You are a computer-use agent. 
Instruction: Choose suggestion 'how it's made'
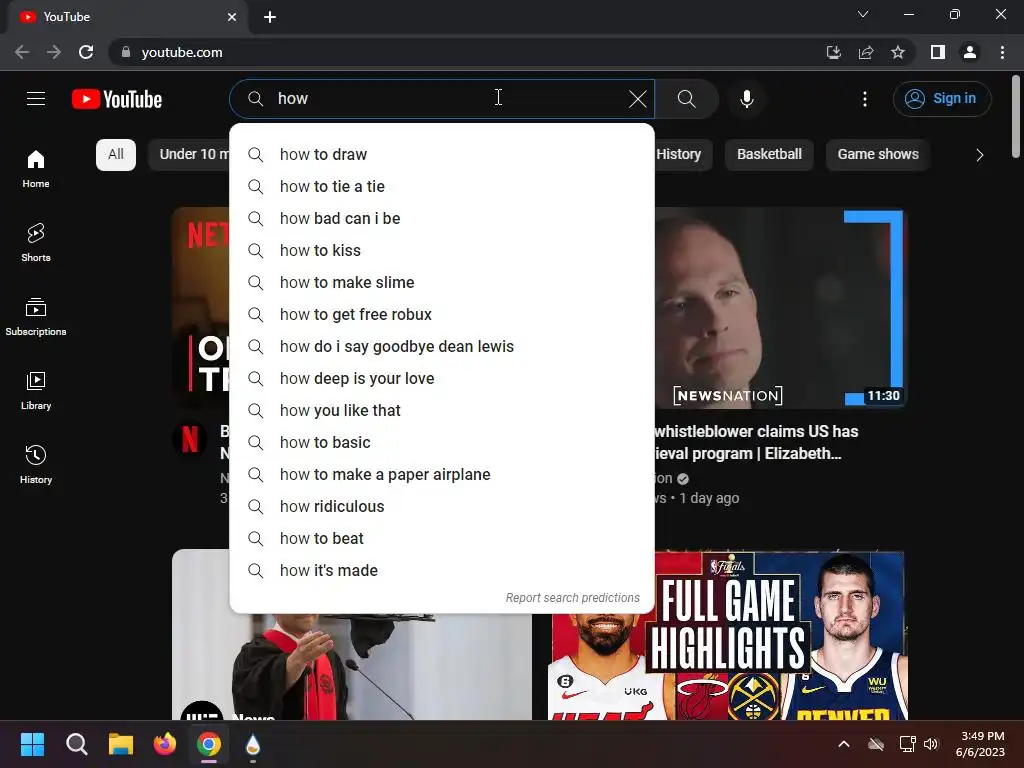(442, 571)
